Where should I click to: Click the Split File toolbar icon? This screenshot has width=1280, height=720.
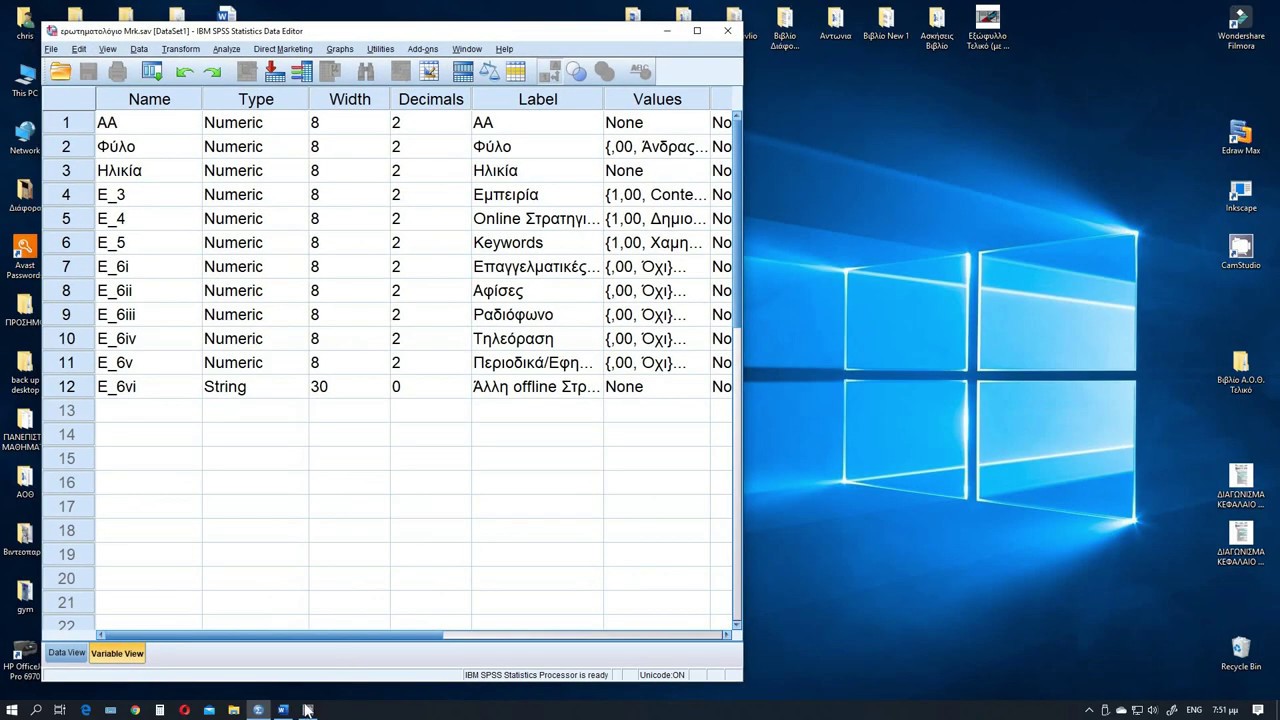point(463,71)
